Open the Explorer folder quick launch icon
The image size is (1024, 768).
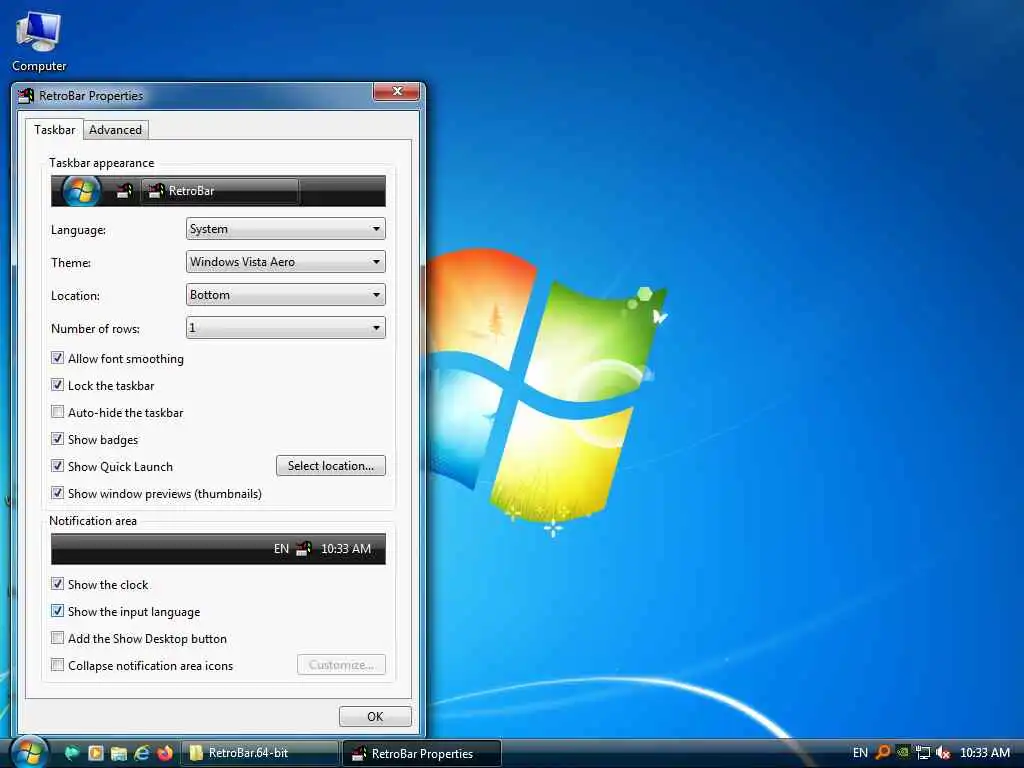tap(118, 754)
